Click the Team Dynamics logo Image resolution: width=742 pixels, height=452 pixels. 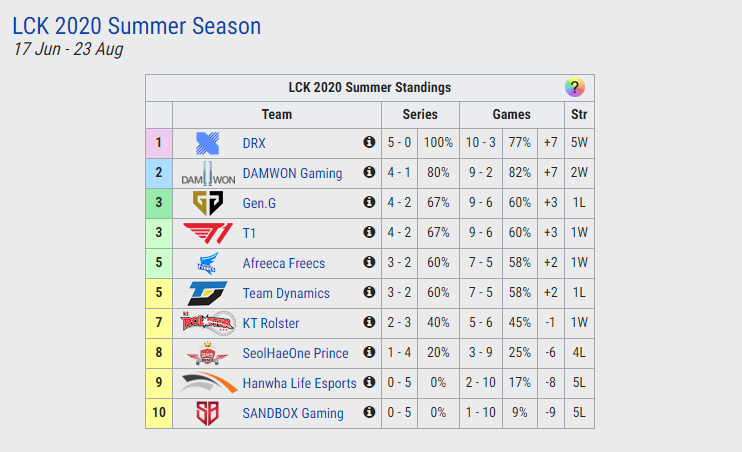pyautogui.click(x=208, y=293)
